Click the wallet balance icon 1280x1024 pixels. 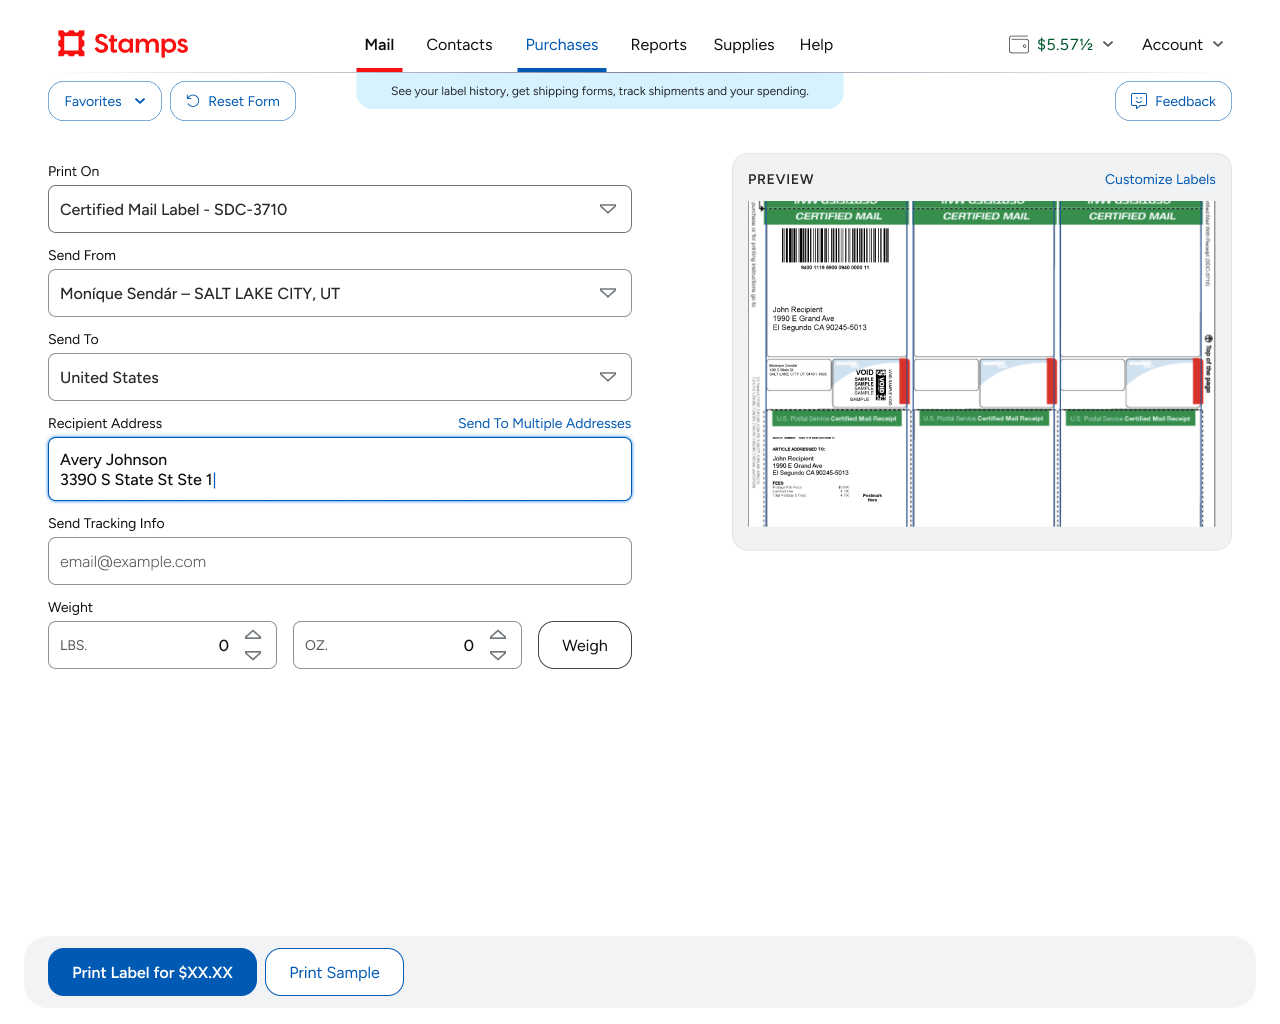coord(1018,44)
